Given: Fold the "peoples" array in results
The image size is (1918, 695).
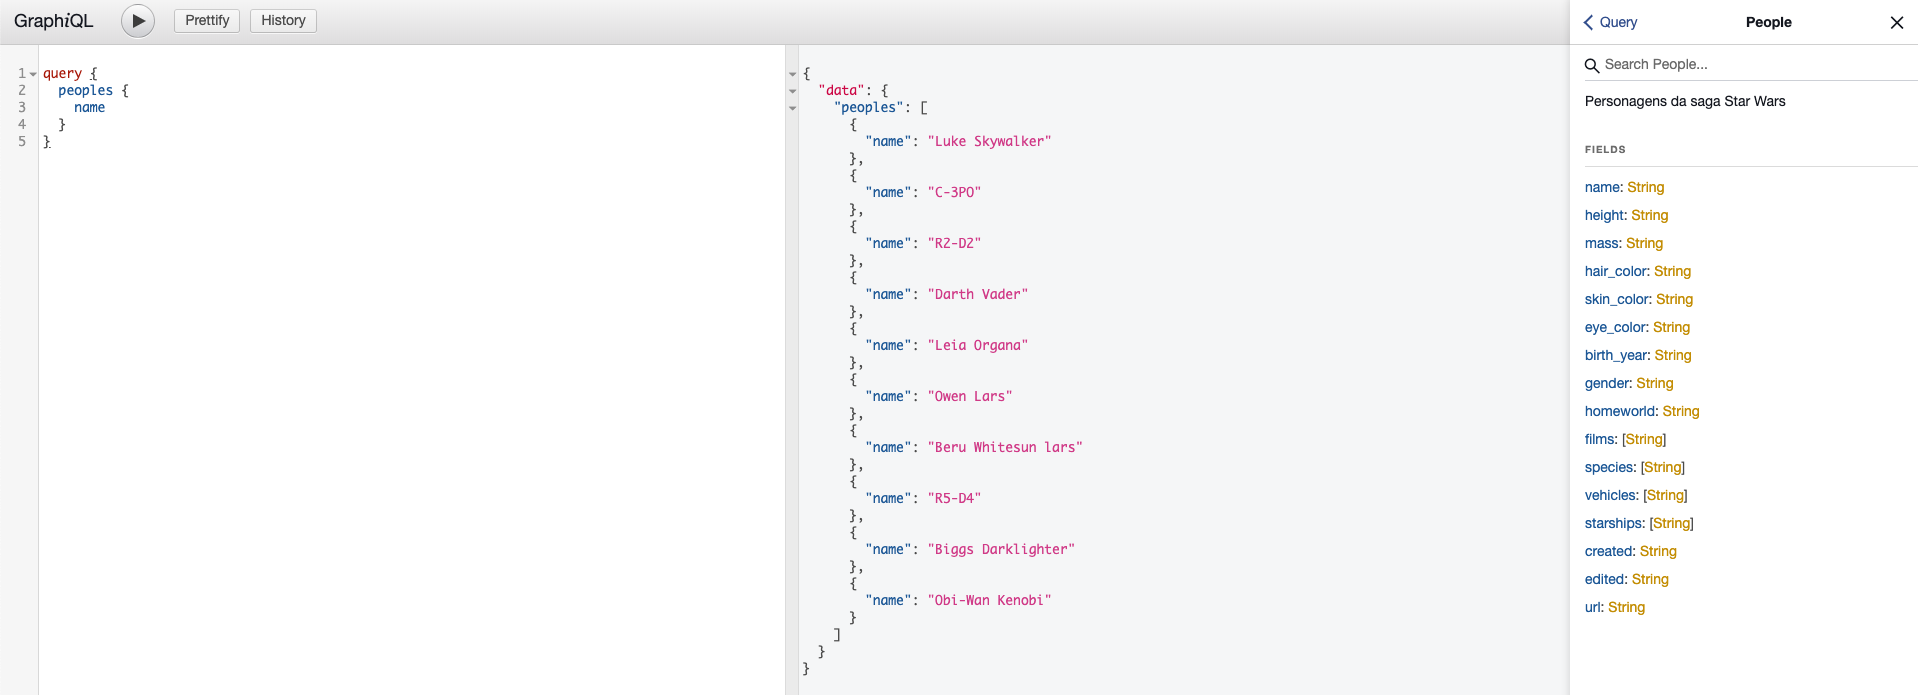Looking at the screenshot, I should pos(793,108).
